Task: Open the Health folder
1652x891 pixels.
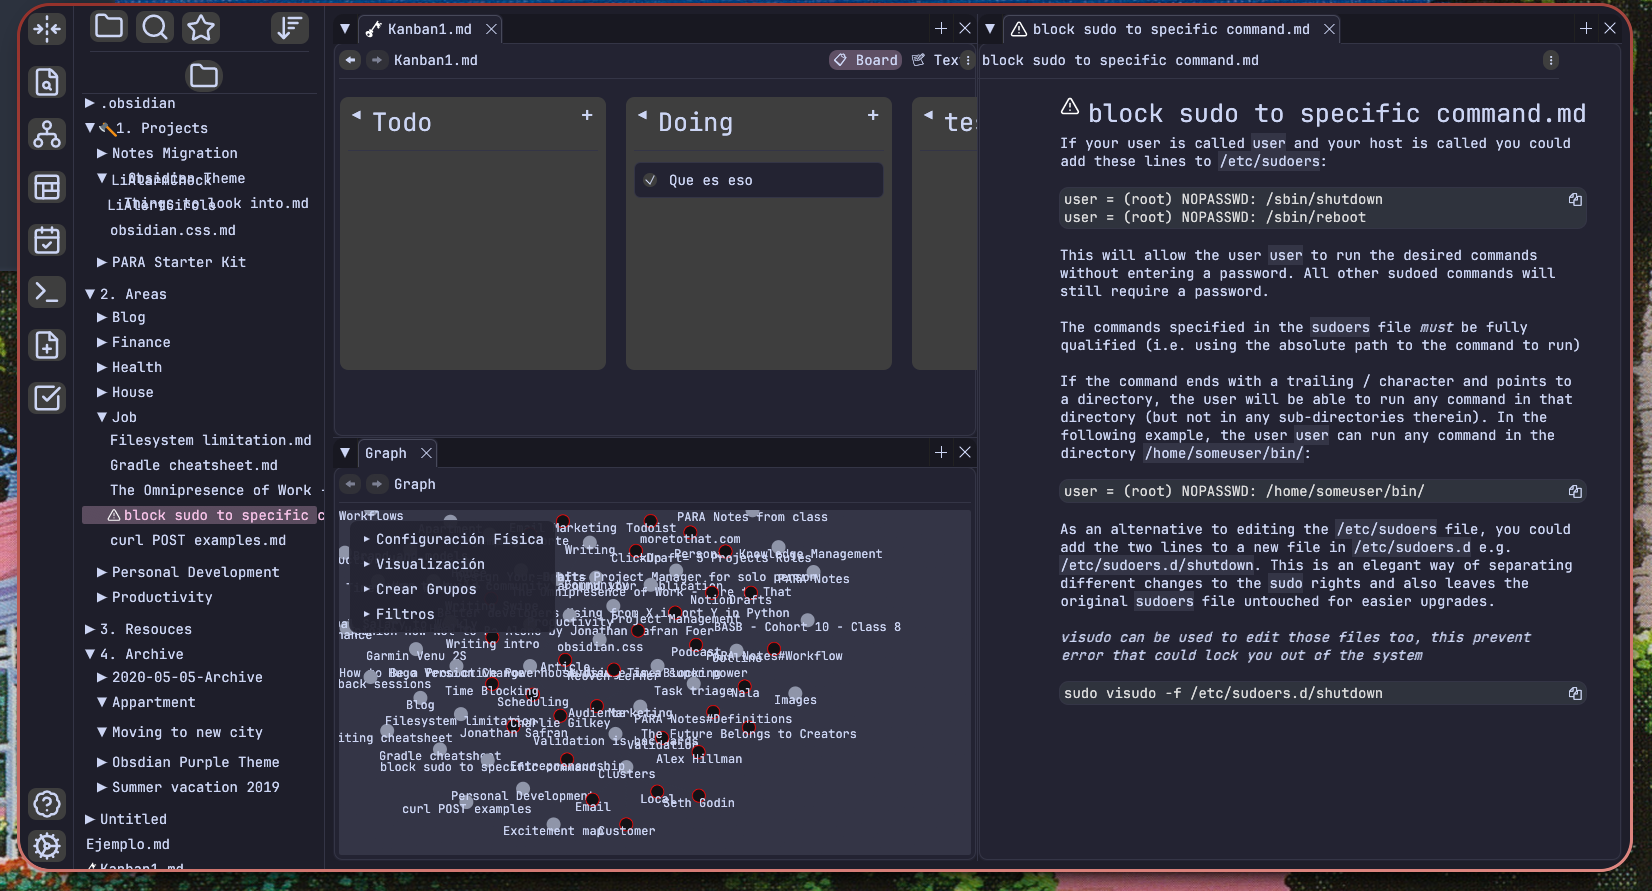Action: [x=137, y=367]
